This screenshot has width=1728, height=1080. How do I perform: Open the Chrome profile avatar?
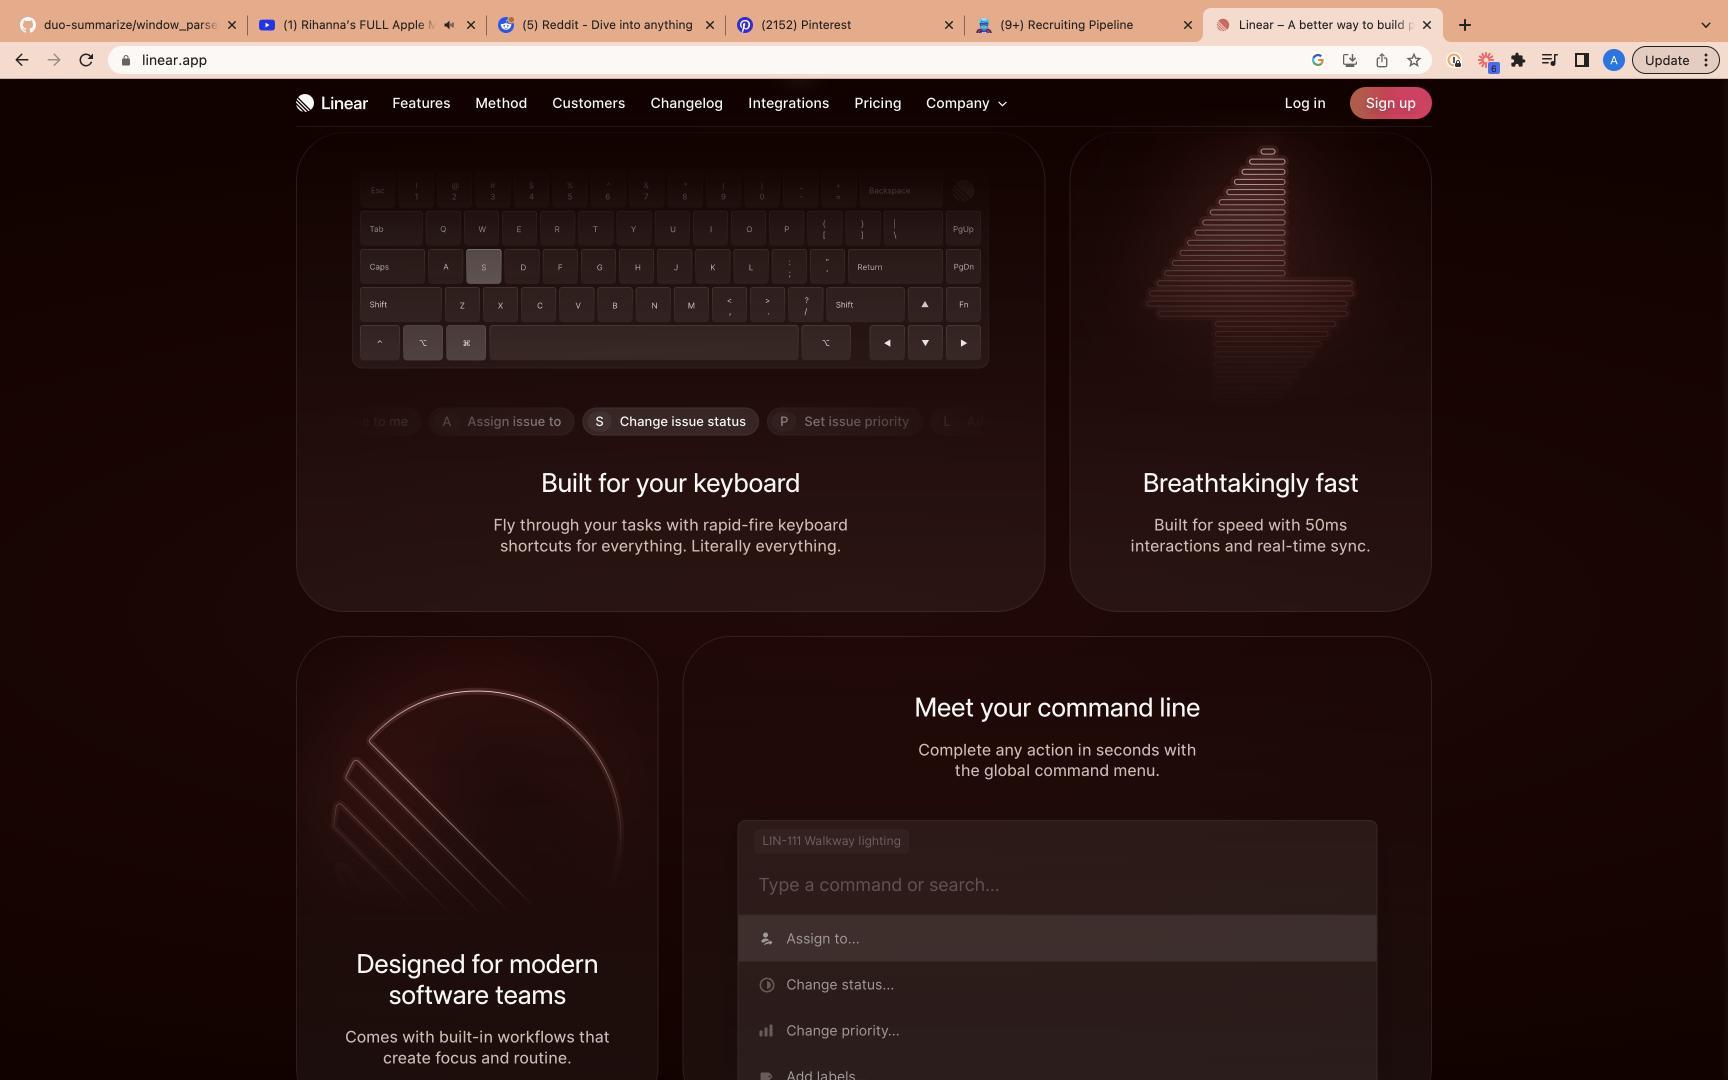click(x=1613, y=60)
